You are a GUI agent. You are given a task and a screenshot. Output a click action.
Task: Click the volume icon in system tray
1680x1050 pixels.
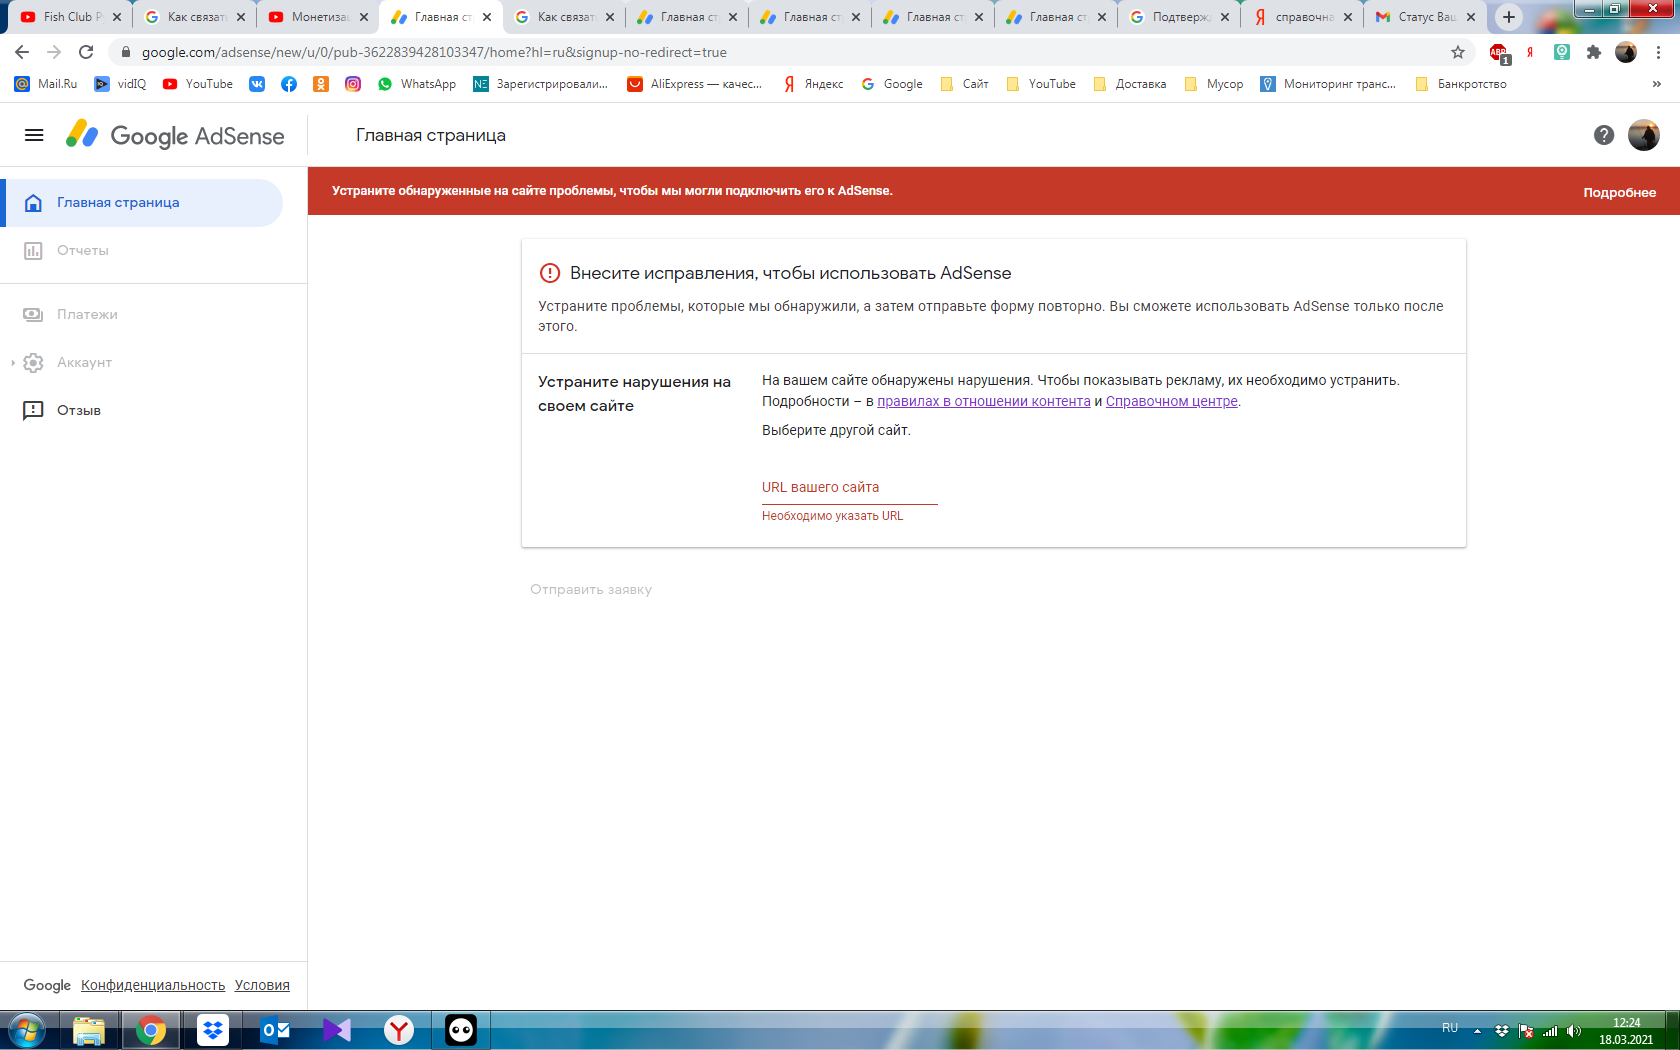coord(1573,1031)
